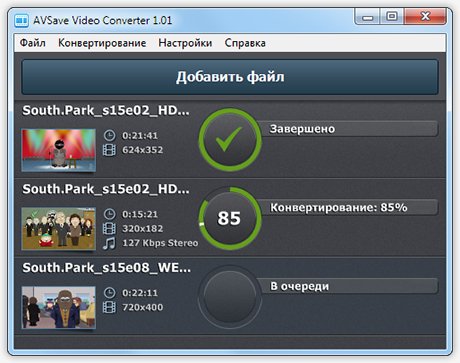The width and height of the screenshot is (460, 363).
Task: Click the clock icon beside 0:21:41
Action: [x=109, y=136]
